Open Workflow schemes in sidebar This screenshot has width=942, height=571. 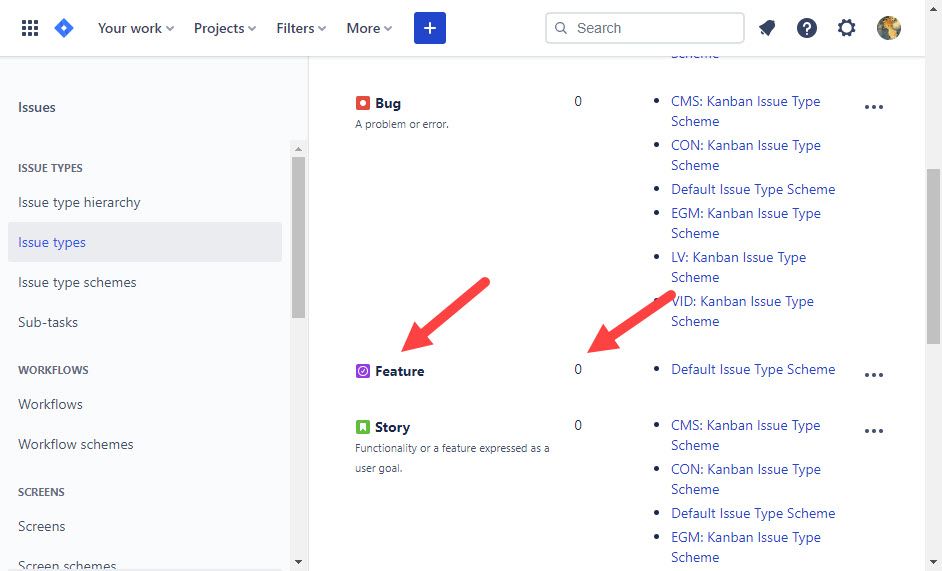pos(75,444)
